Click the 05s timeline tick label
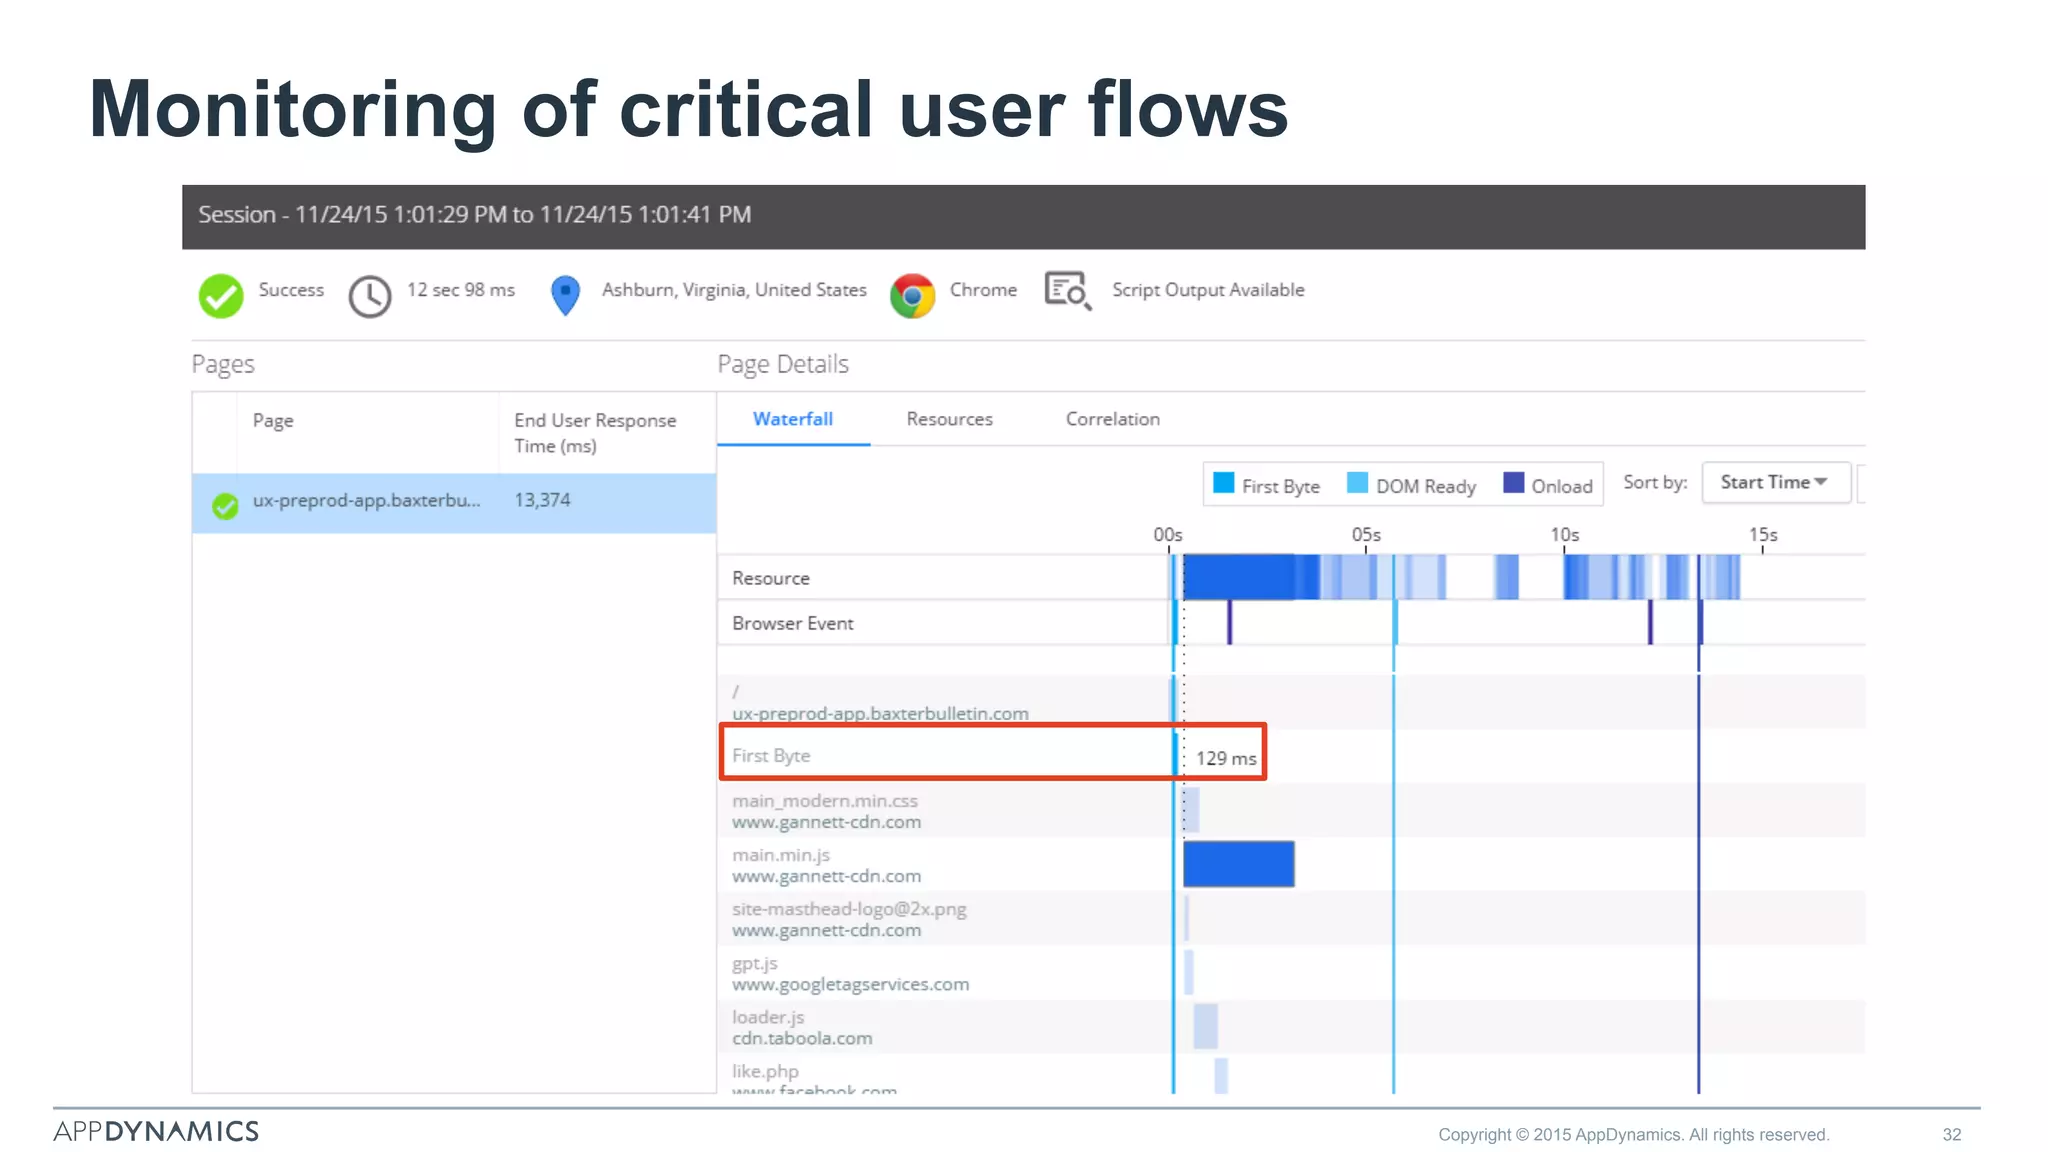This screenshot has width=2048, height=1152. tap(1366, 535)
